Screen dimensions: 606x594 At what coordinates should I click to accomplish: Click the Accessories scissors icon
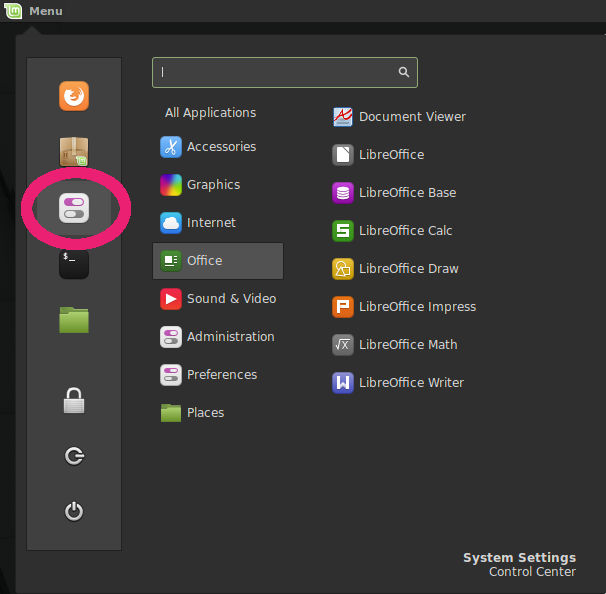171,147
